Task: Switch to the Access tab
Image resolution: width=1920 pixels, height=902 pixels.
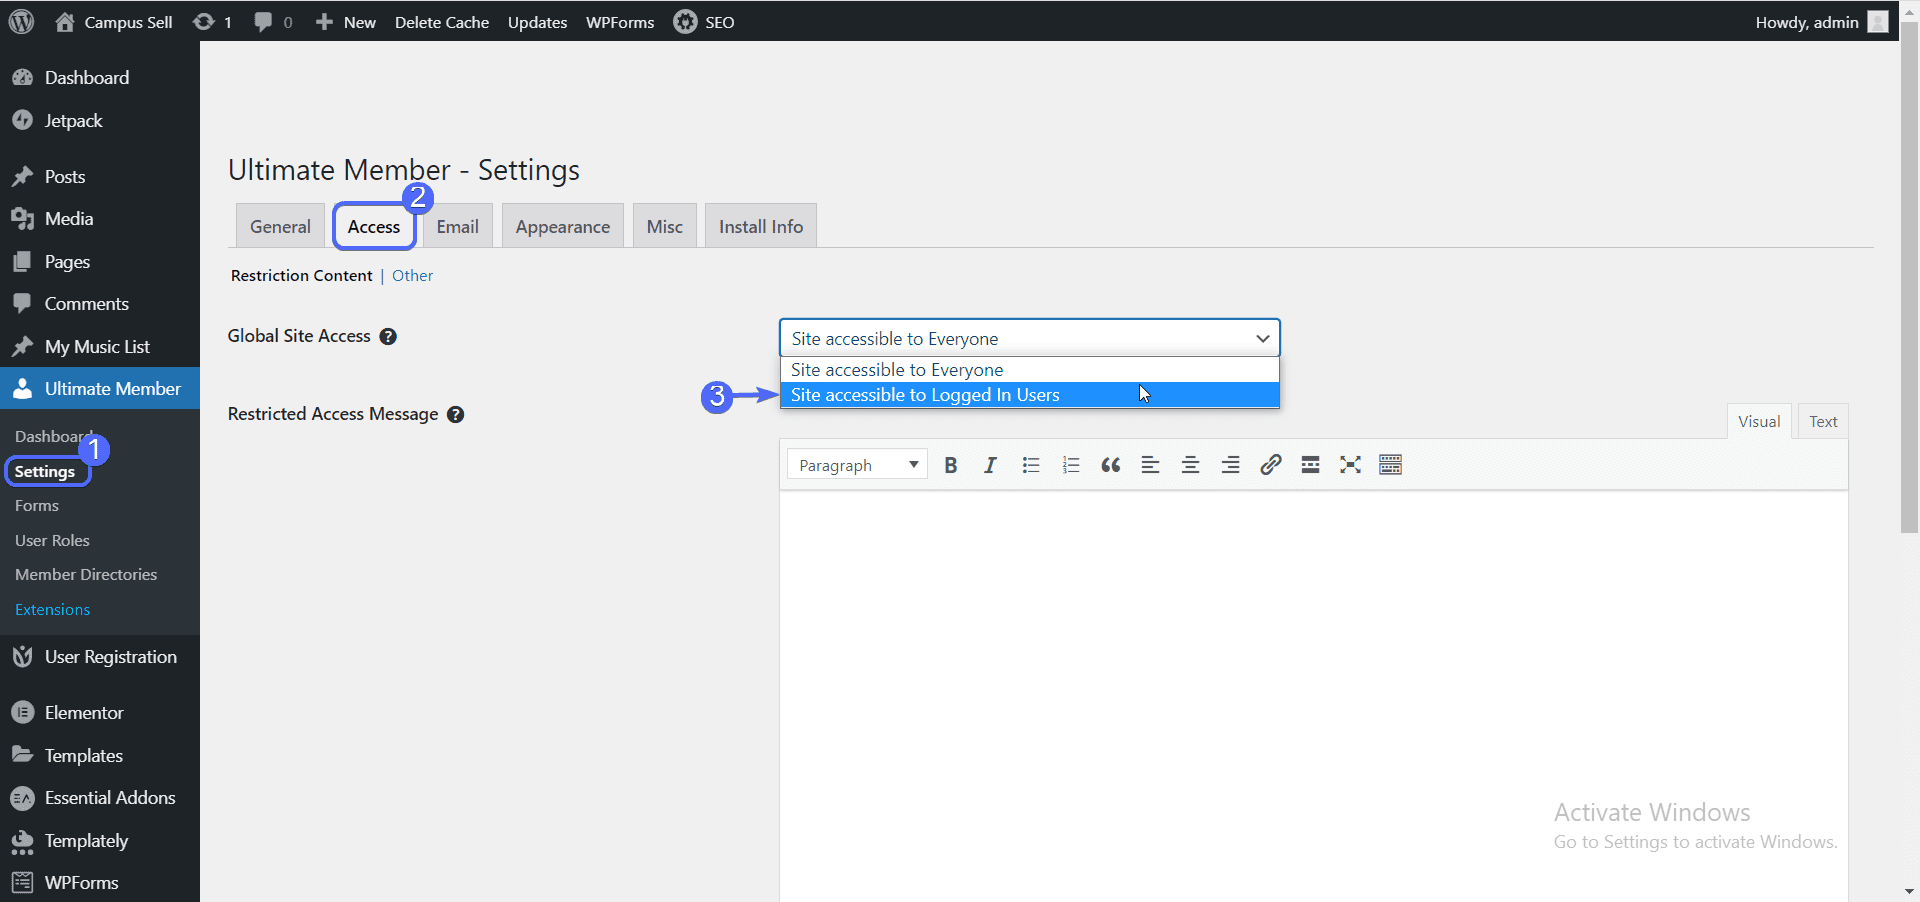Action: (374, 226)
